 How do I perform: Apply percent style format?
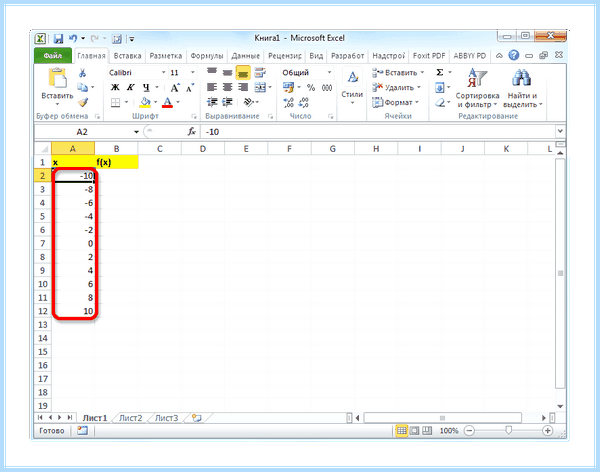point(311,88)
